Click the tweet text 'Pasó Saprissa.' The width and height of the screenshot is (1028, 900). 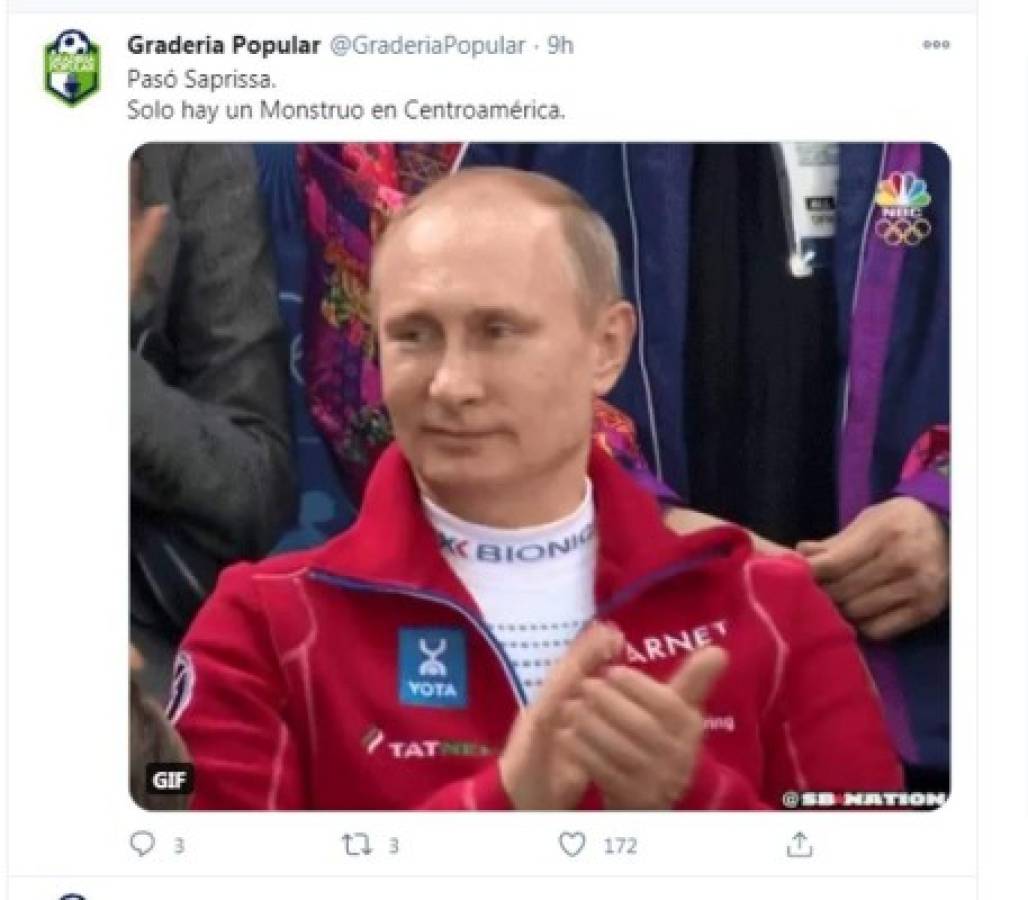tap(202, 79)
